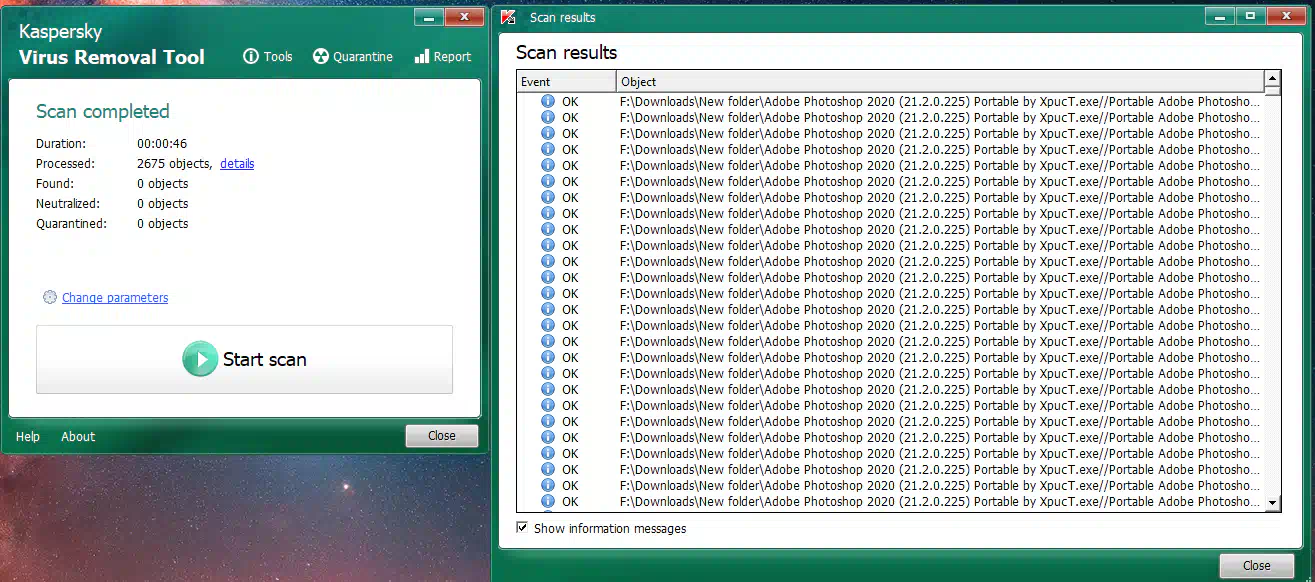This screenshot has height=582, width=1315.
Task: Click the Kaspersky logo in Scan results title bar
Action: [508, 17]
